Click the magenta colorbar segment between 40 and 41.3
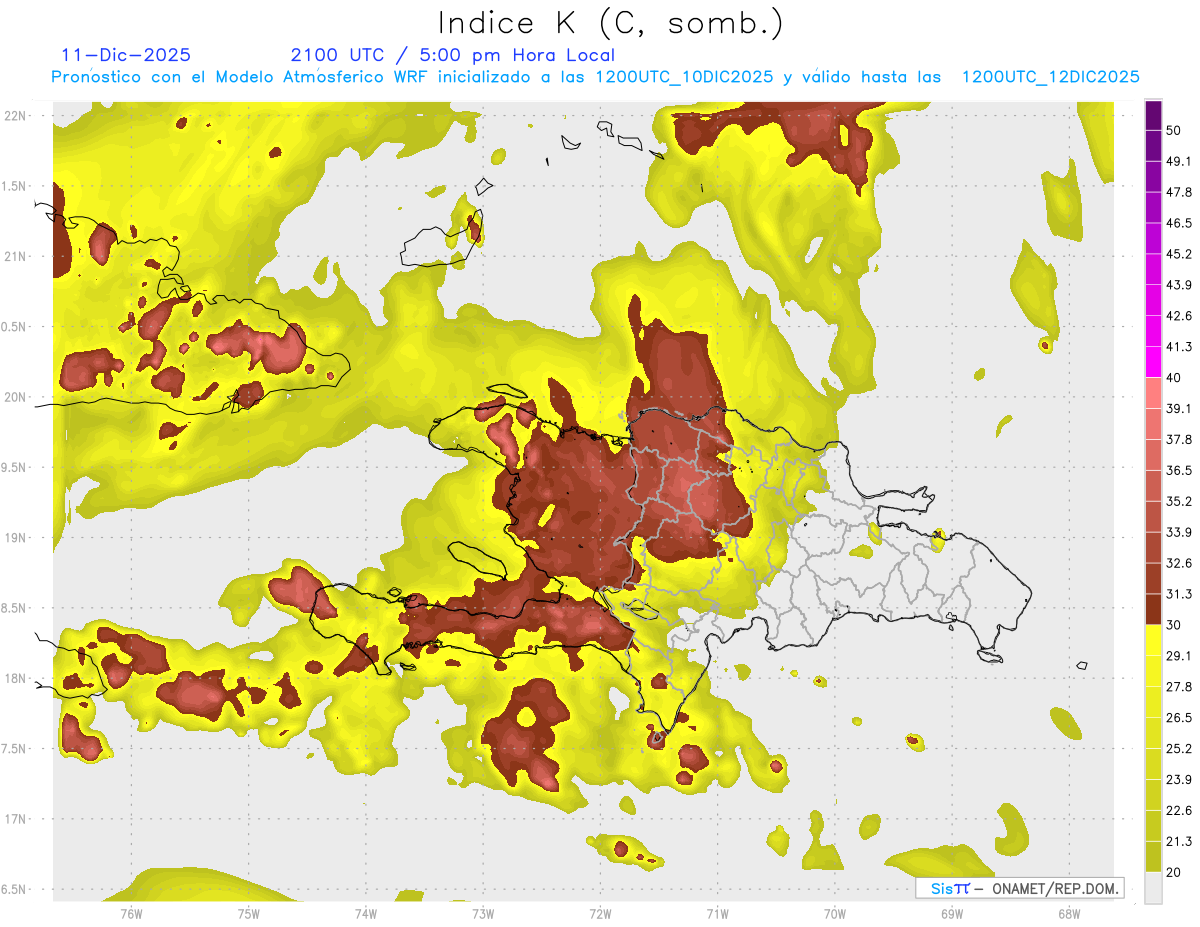Screen dimensions: 1200x927 tap(1153, 362)
